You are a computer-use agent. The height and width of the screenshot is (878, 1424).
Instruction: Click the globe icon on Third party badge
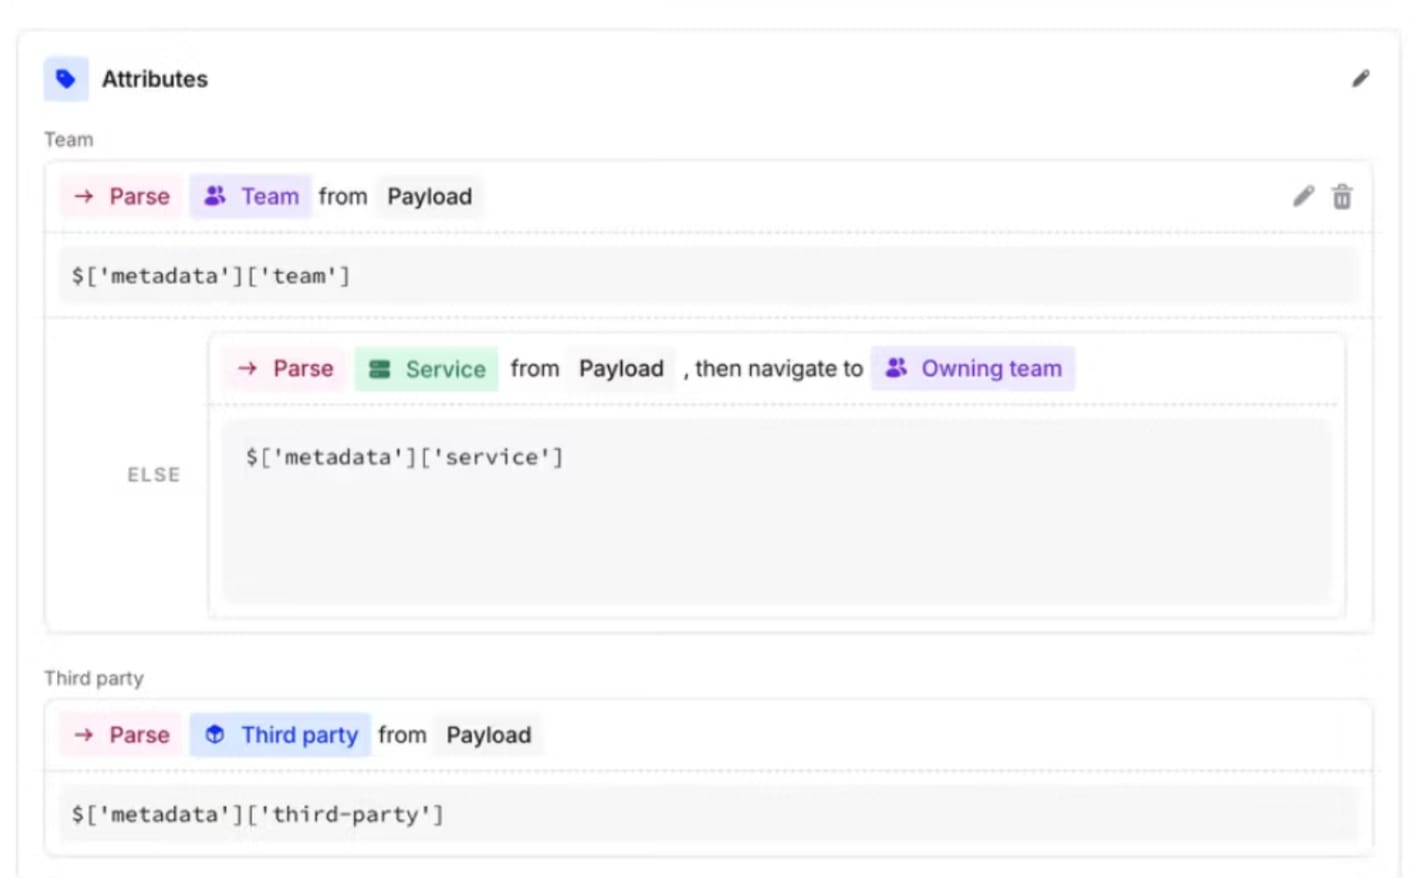(x=215, y=734)
